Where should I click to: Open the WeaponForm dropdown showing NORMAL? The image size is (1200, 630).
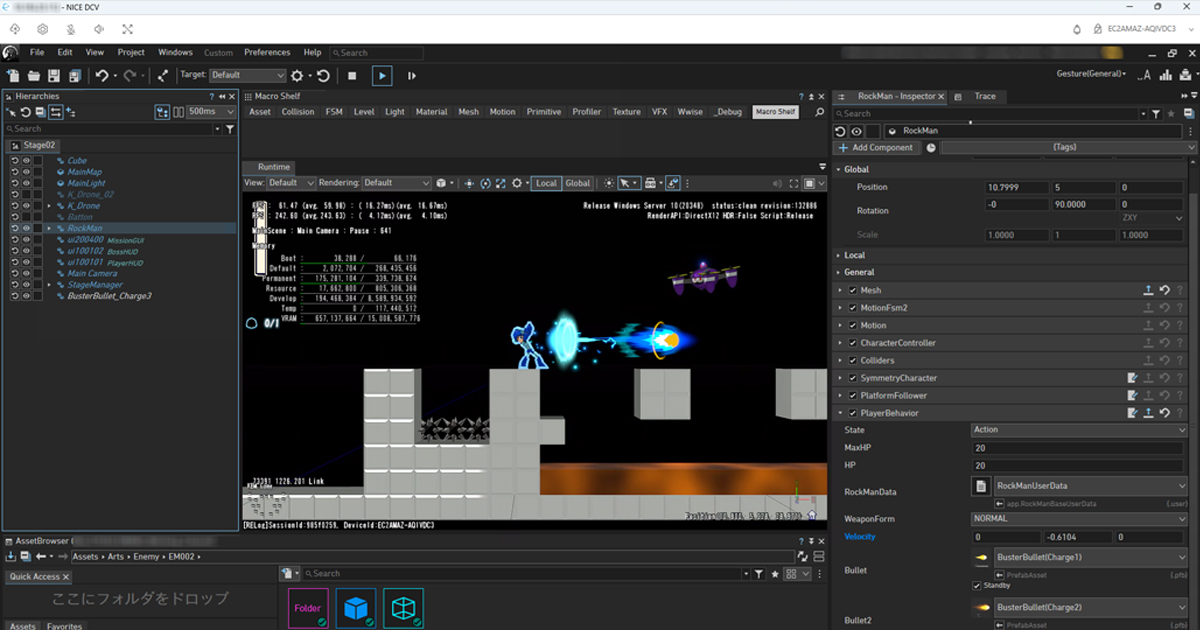(x=1079, y=519)
